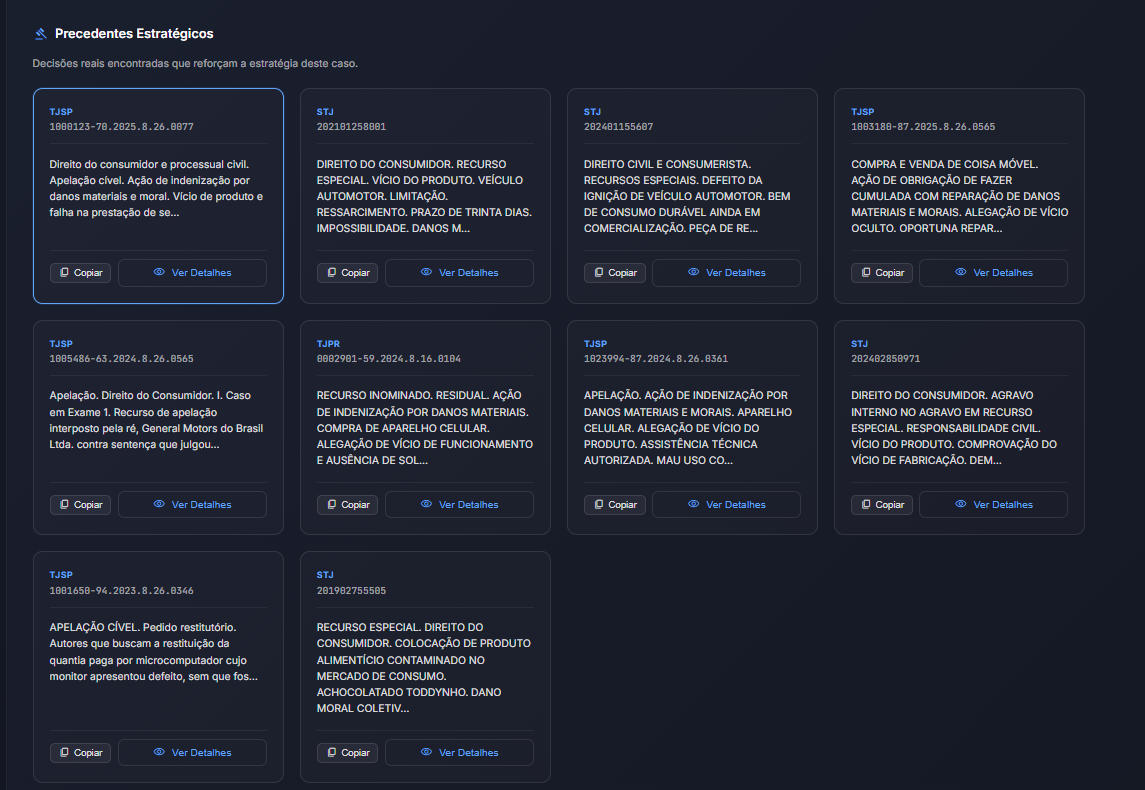View details for TJSP 1023994-87.2024.8.26.0361
This screenshot has height=790, width=1145.
[x=727, y=505]
